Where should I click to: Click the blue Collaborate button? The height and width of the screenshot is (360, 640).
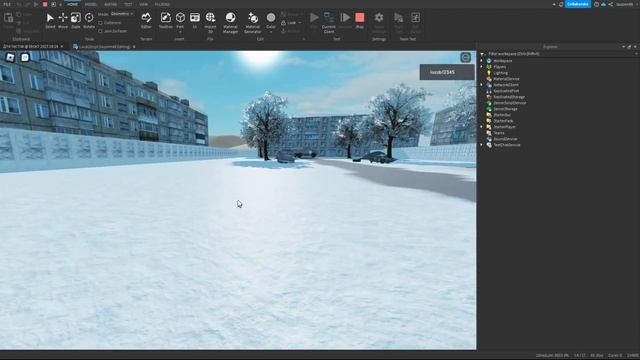pos(578,4)
